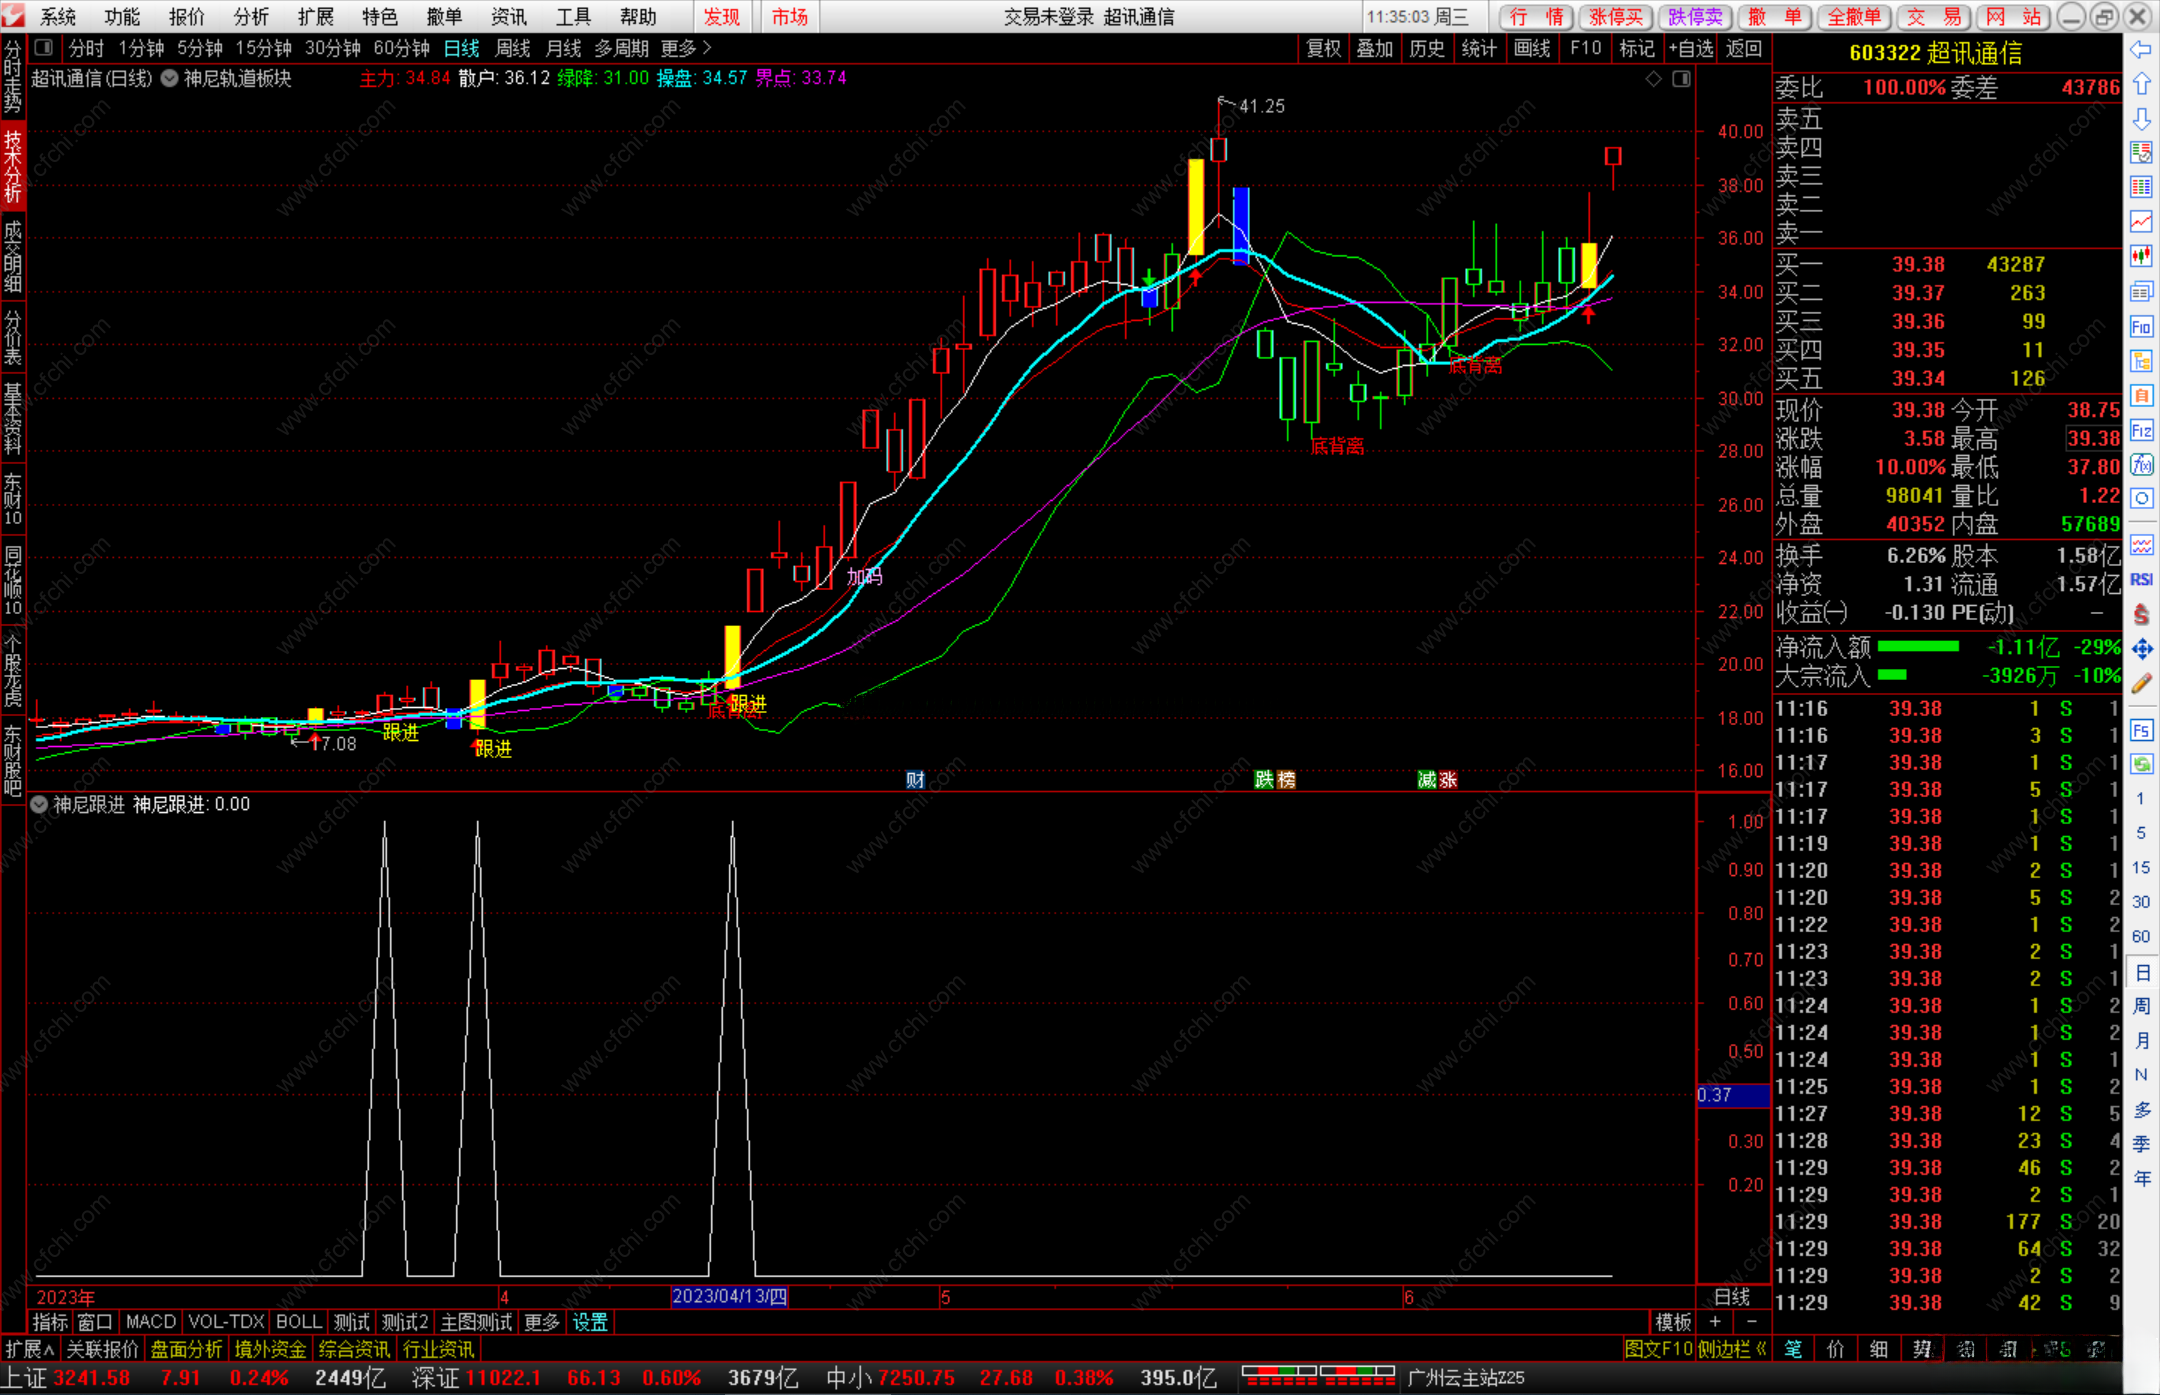Image resolution: width=2160 pixels, height=1395 pixels.
Task: Open the 分析 menu
Action: (250, 17)
